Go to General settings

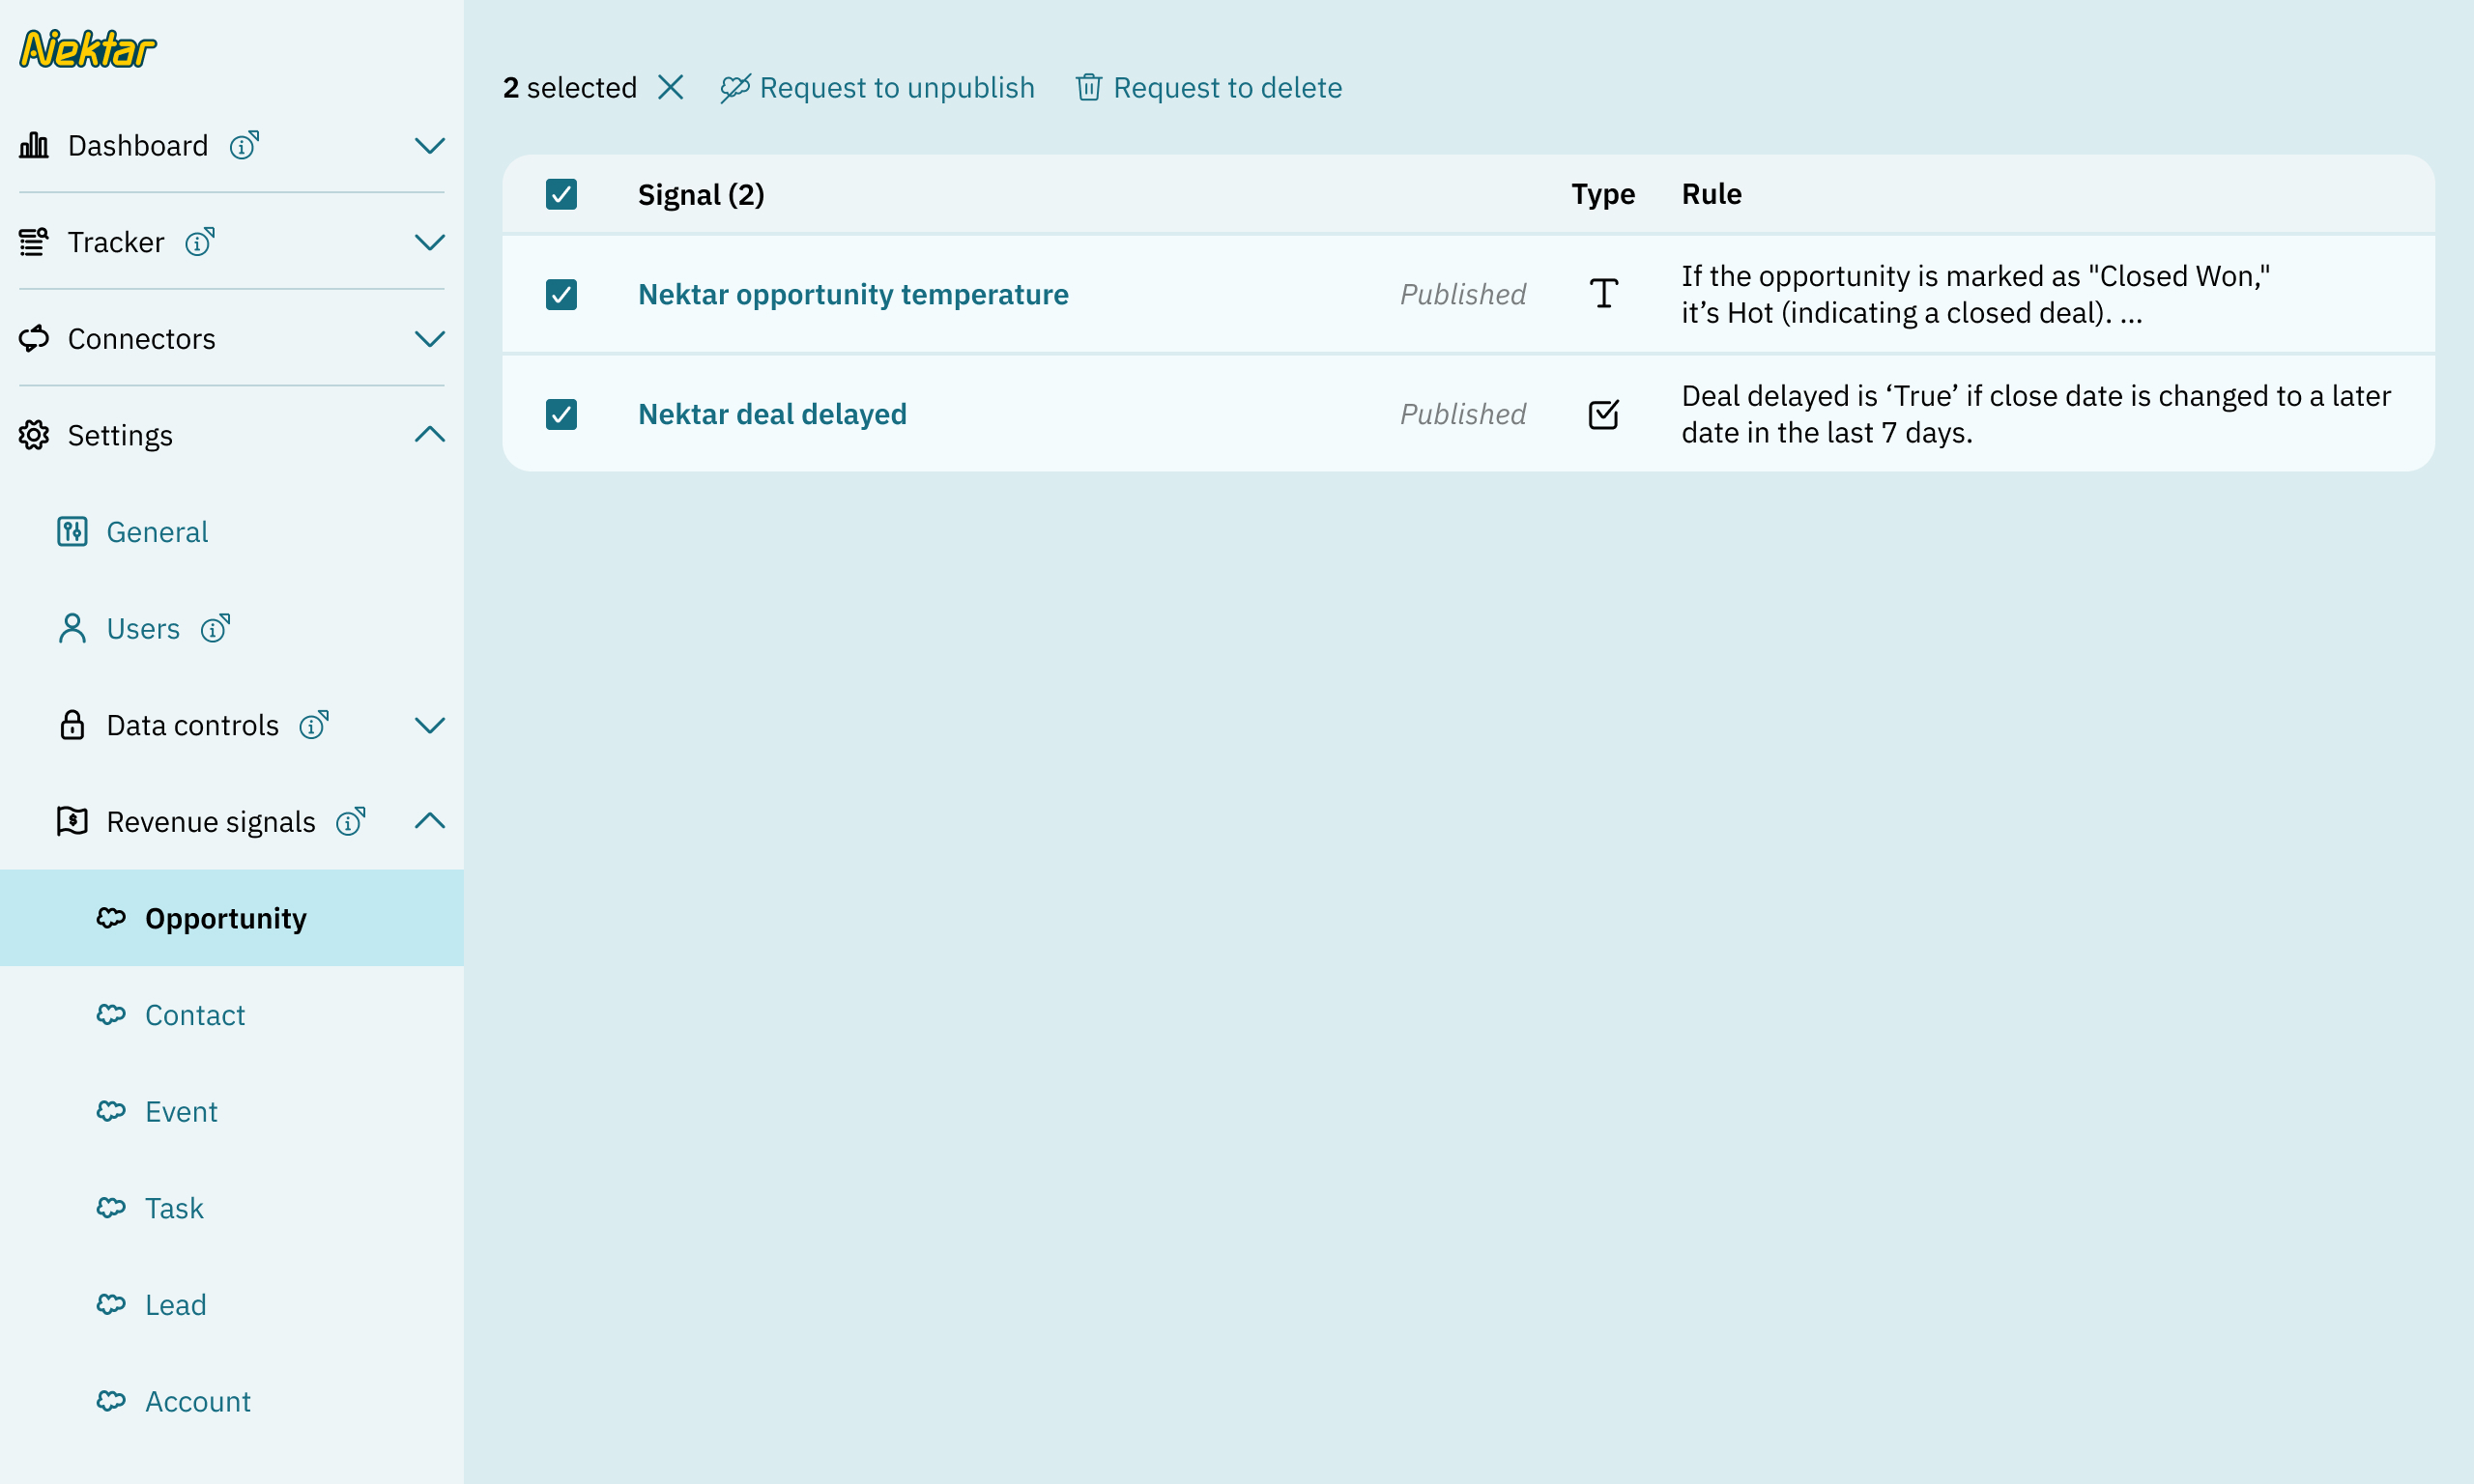click(x=157, y=532)
